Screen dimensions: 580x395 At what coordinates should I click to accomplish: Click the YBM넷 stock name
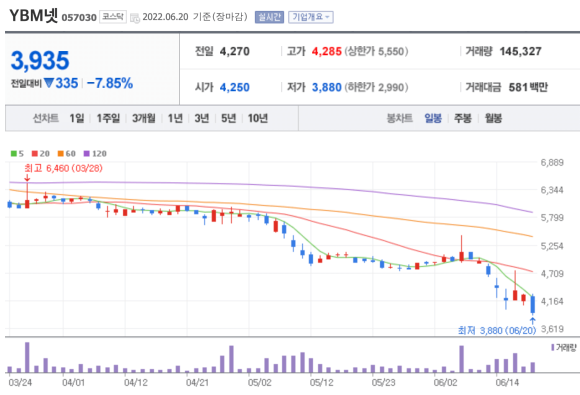coord(33,16)
